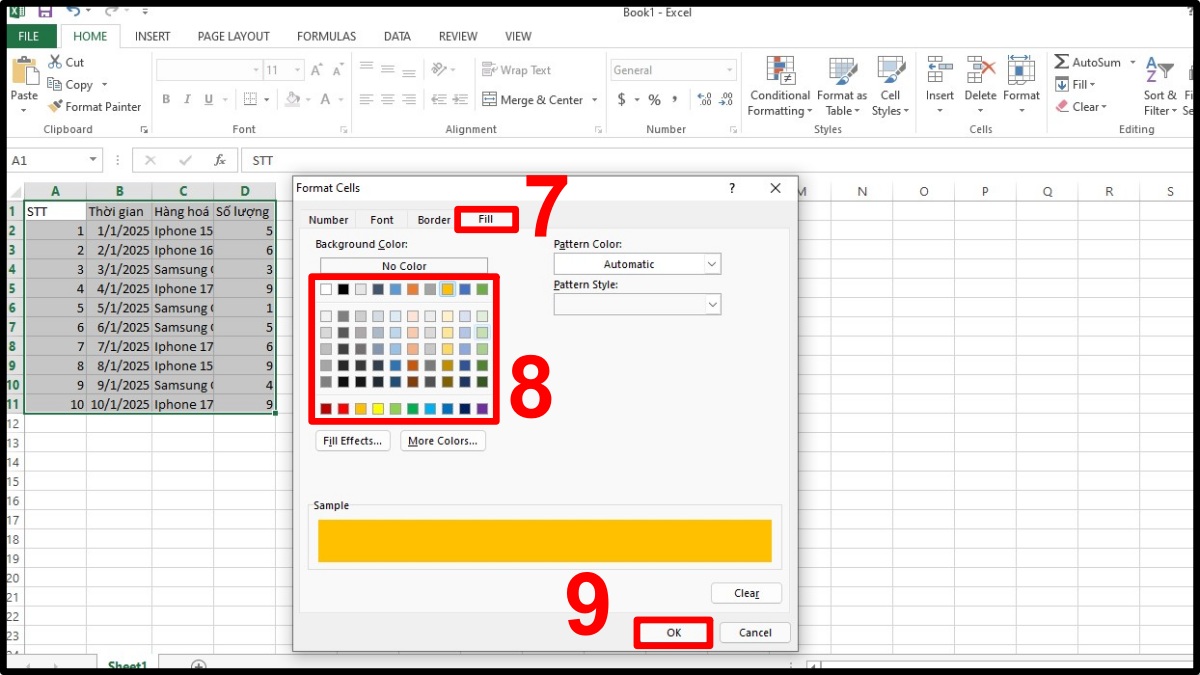Select the Format Painter brush
Image resolution: width=1200 pixels, height=675 pixels.
tap(55, 106)
